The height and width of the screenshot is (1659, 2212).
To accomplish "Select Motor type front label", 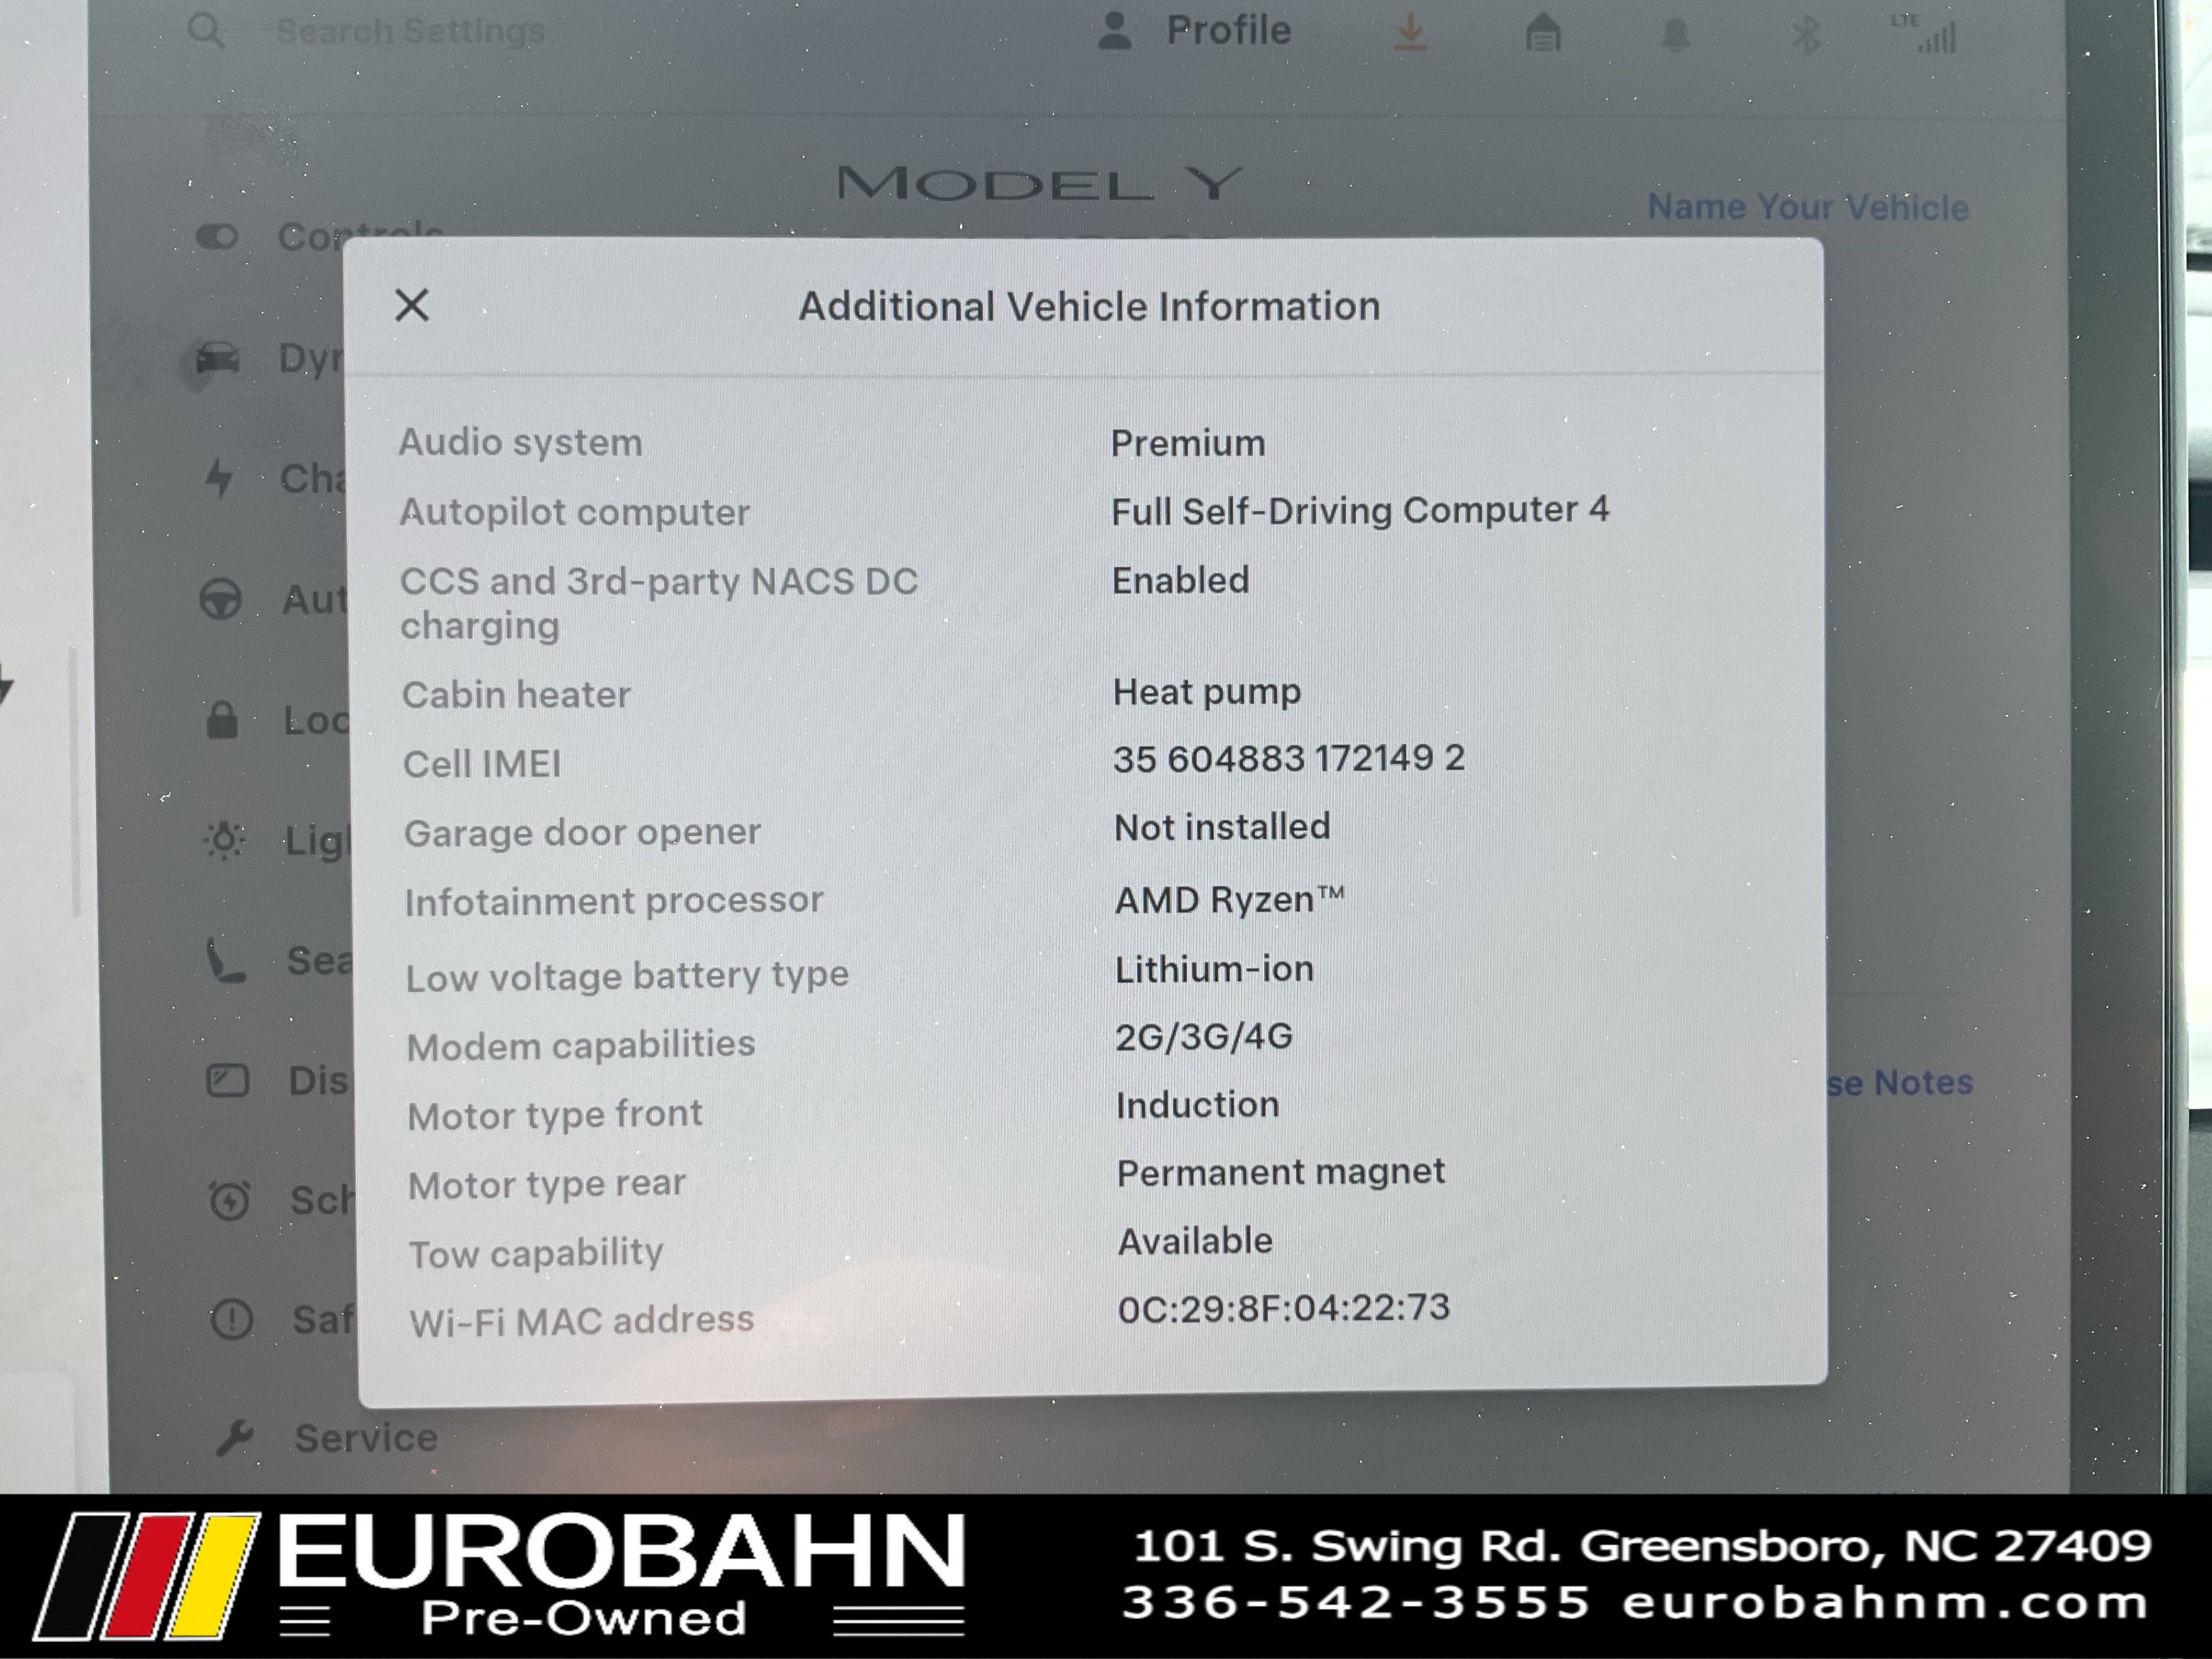I will tap(554, 1114).
